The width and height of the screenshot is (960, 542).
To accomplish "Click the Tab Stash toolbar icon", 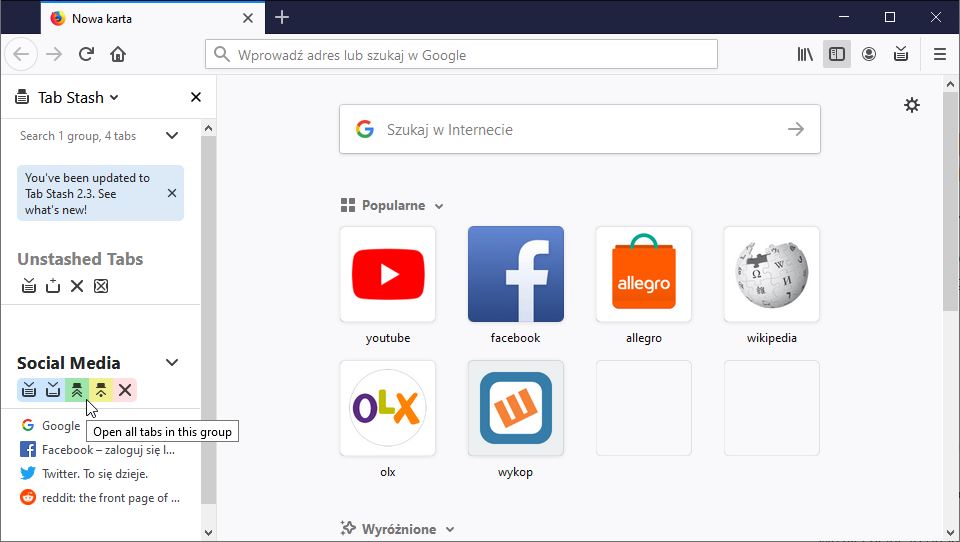I will [x=901, y=55].
